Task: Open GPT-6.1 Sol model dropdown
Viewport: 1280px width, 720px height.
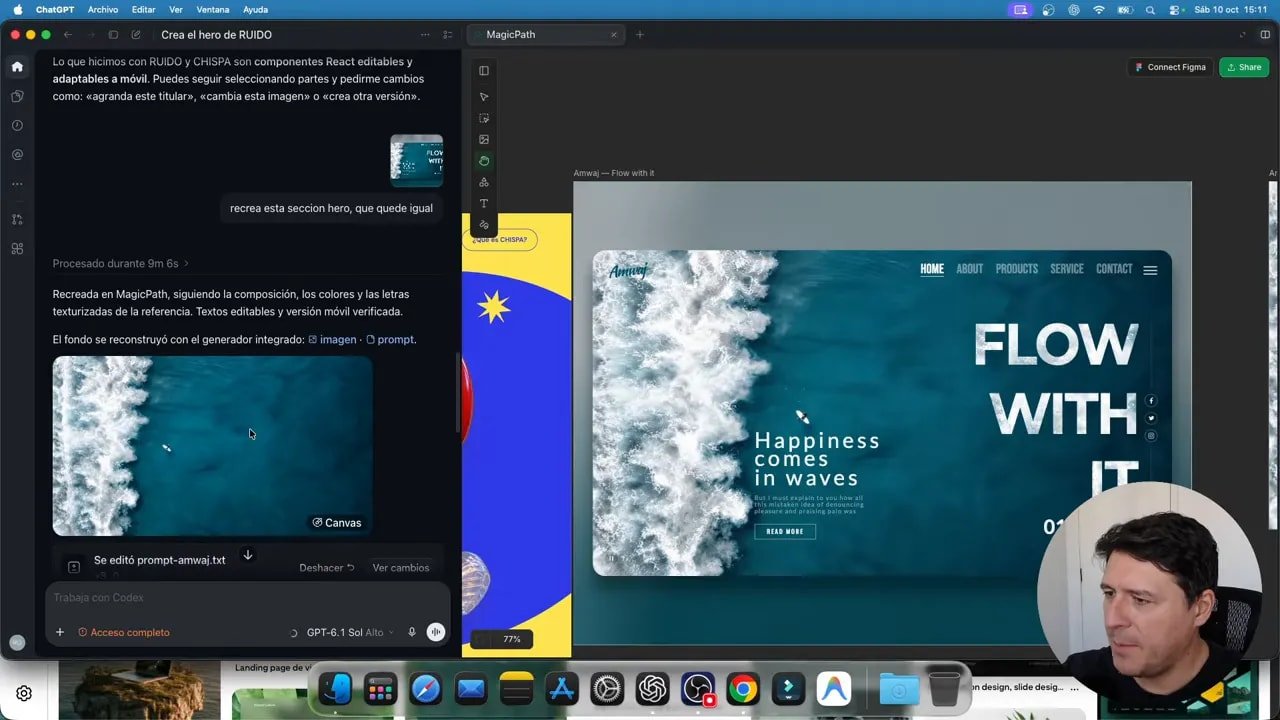Action: (349, 632)
